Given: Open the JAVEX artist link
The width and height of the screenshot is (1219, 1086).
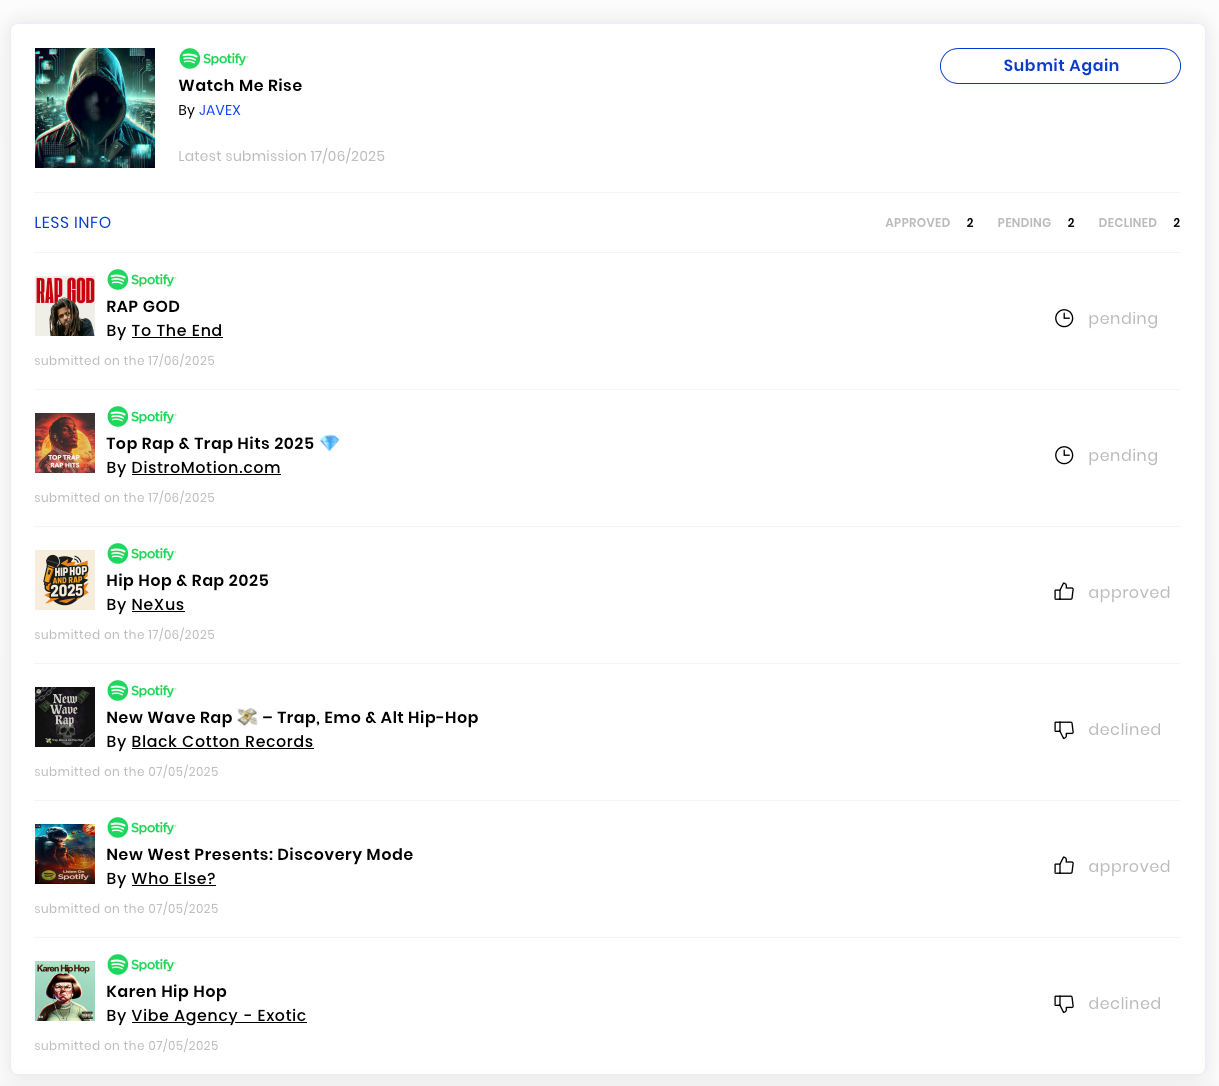Looking at the screenshot, I should (x=220, y=111).
